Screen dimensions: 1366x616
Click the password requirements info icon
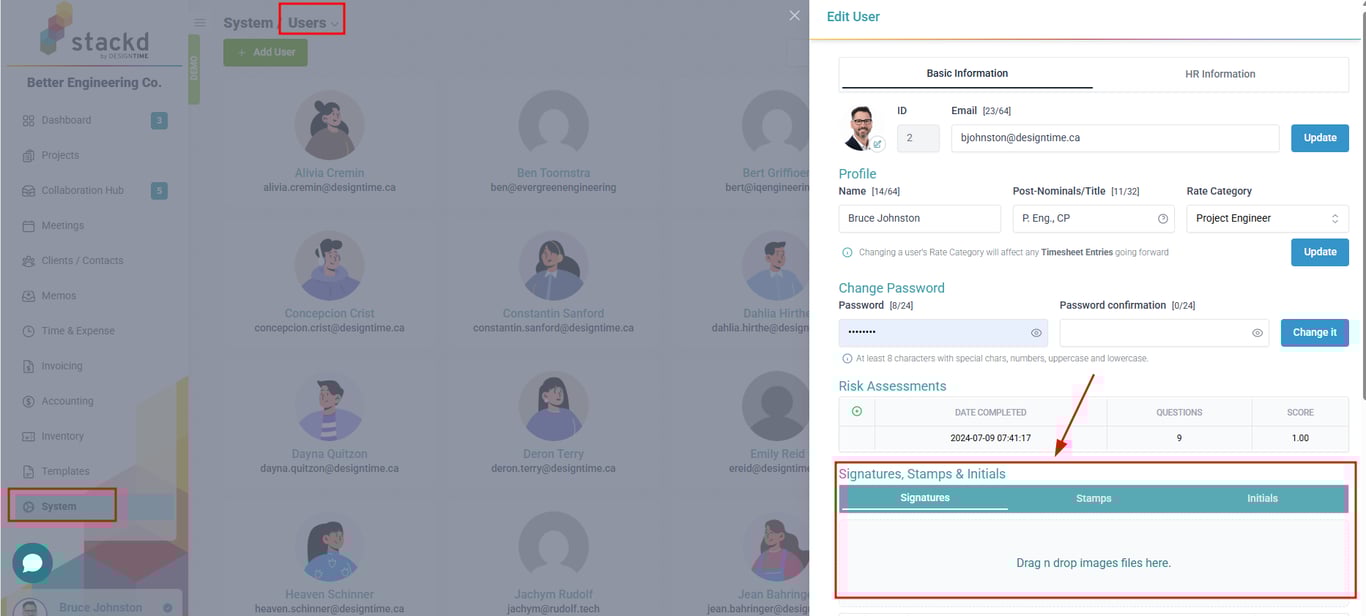[847, 358]
